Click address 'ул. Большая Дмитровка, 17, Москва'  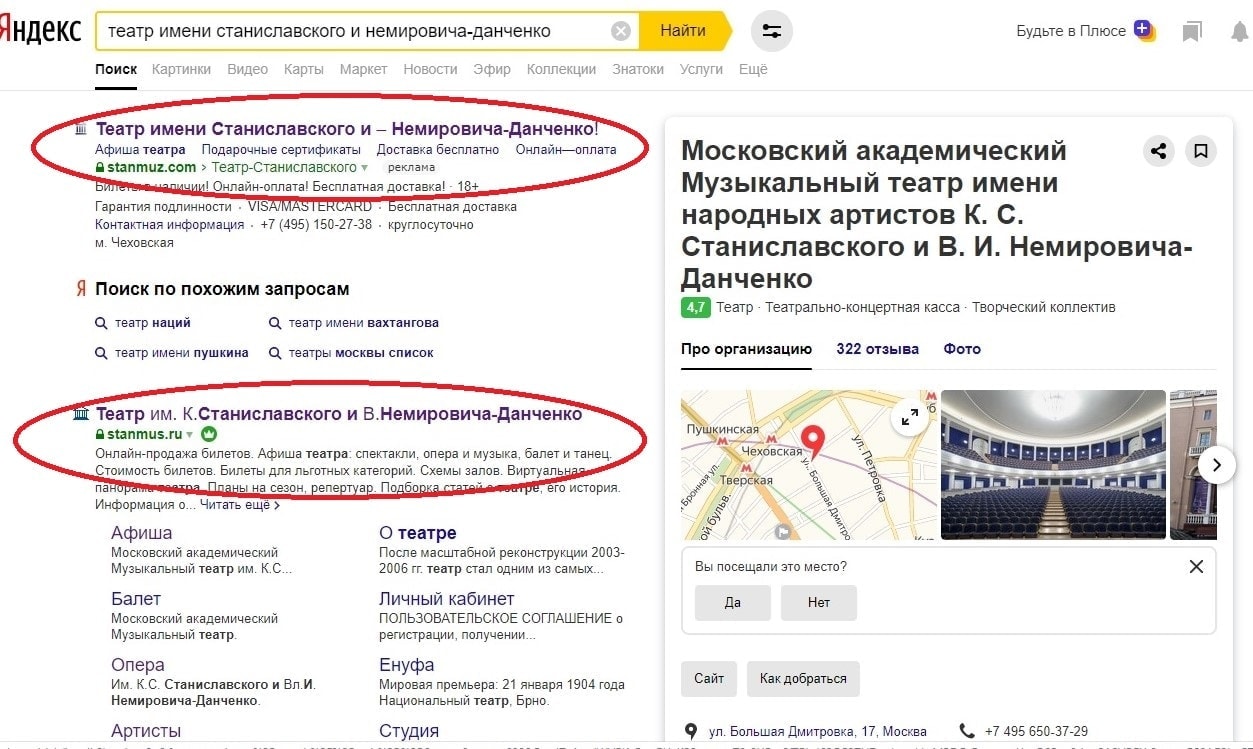tap(818, 731)
